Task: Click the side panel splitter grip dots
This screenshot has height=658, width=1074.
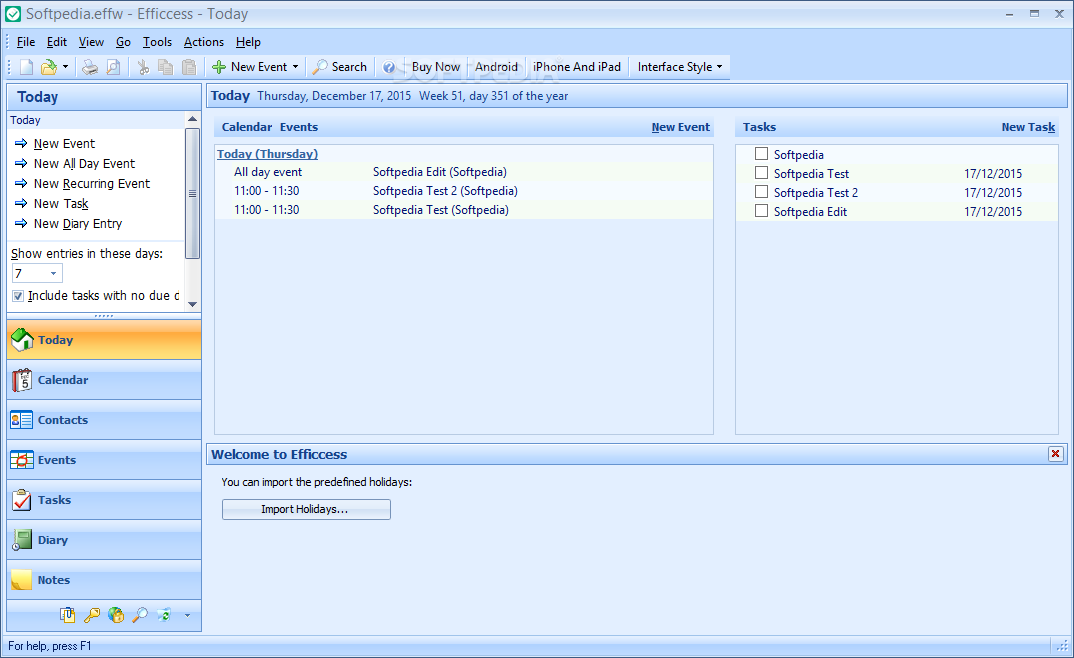Action: coord(104,316)
